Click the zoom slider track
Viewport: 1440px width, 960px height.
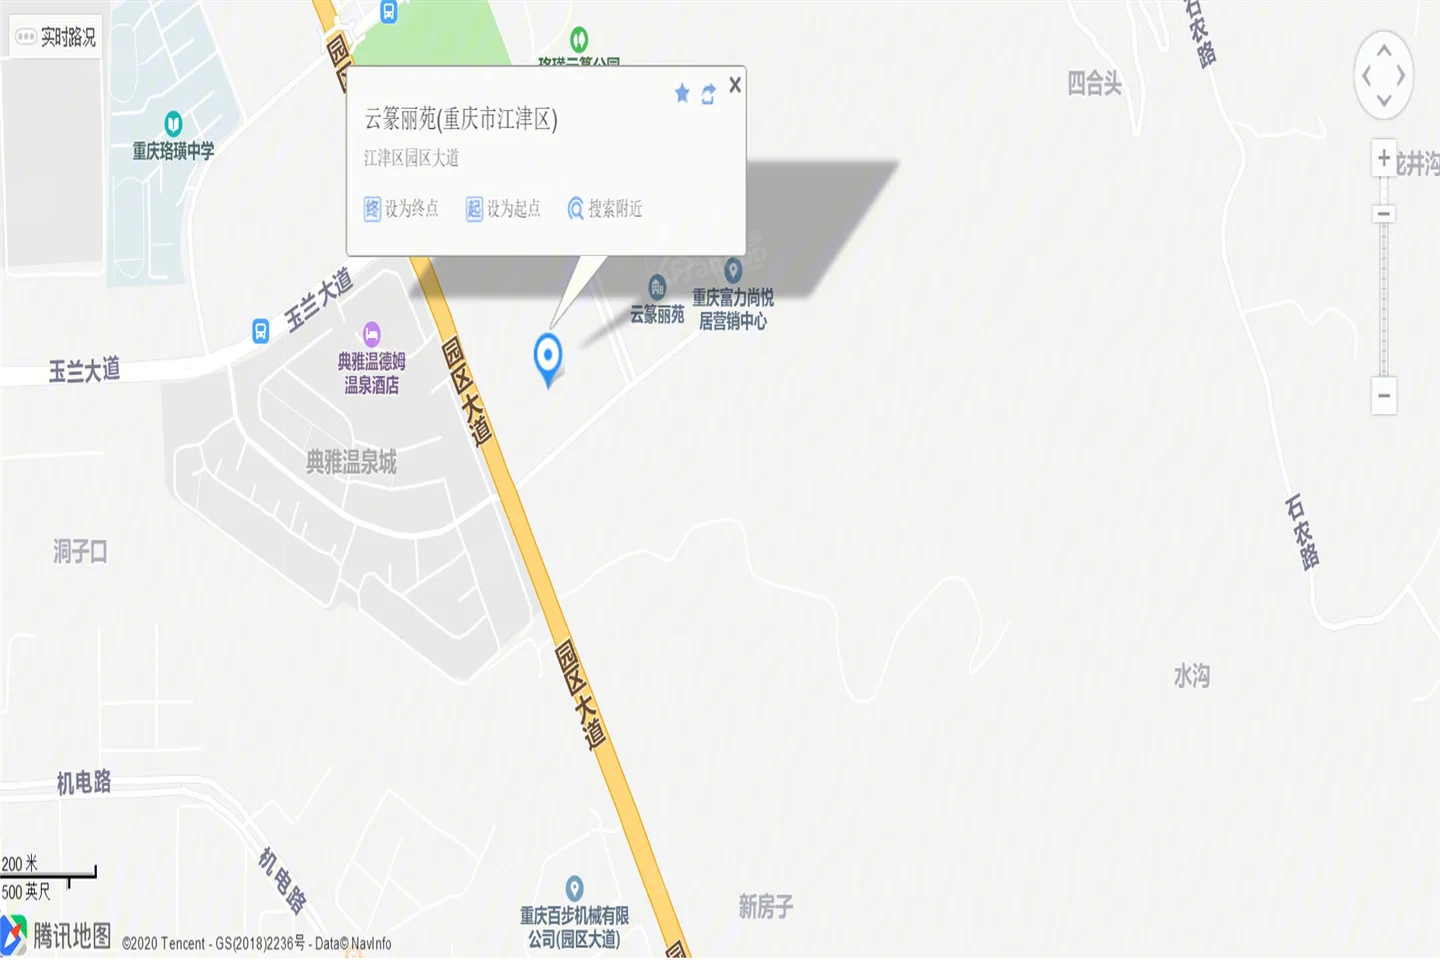tap(1384, 298)
